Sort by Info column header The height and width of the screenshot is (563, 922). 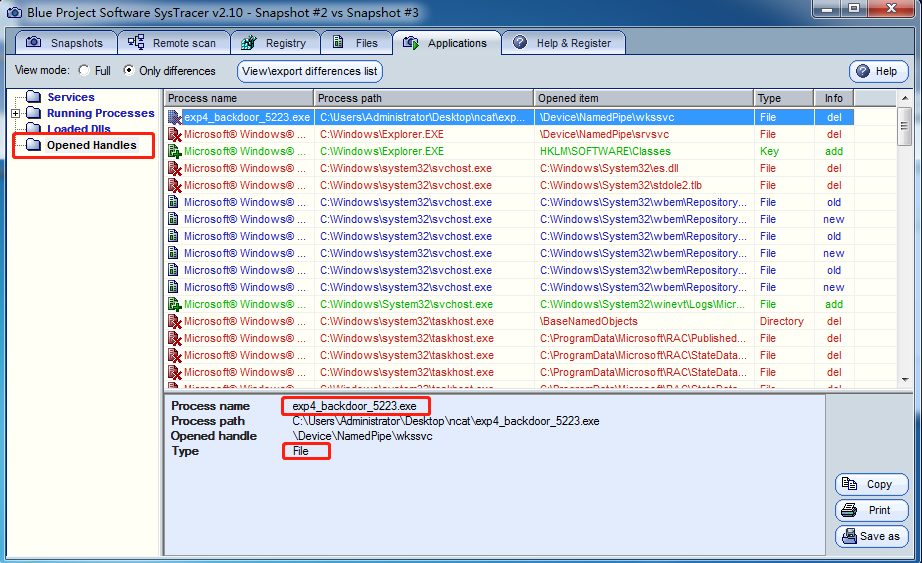(x=834, y=98)
